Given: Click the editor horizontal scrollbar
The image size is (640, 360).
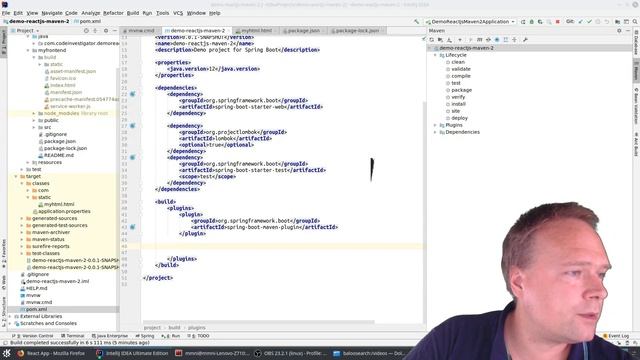Looking at the screenshot, I should point(258,322).
